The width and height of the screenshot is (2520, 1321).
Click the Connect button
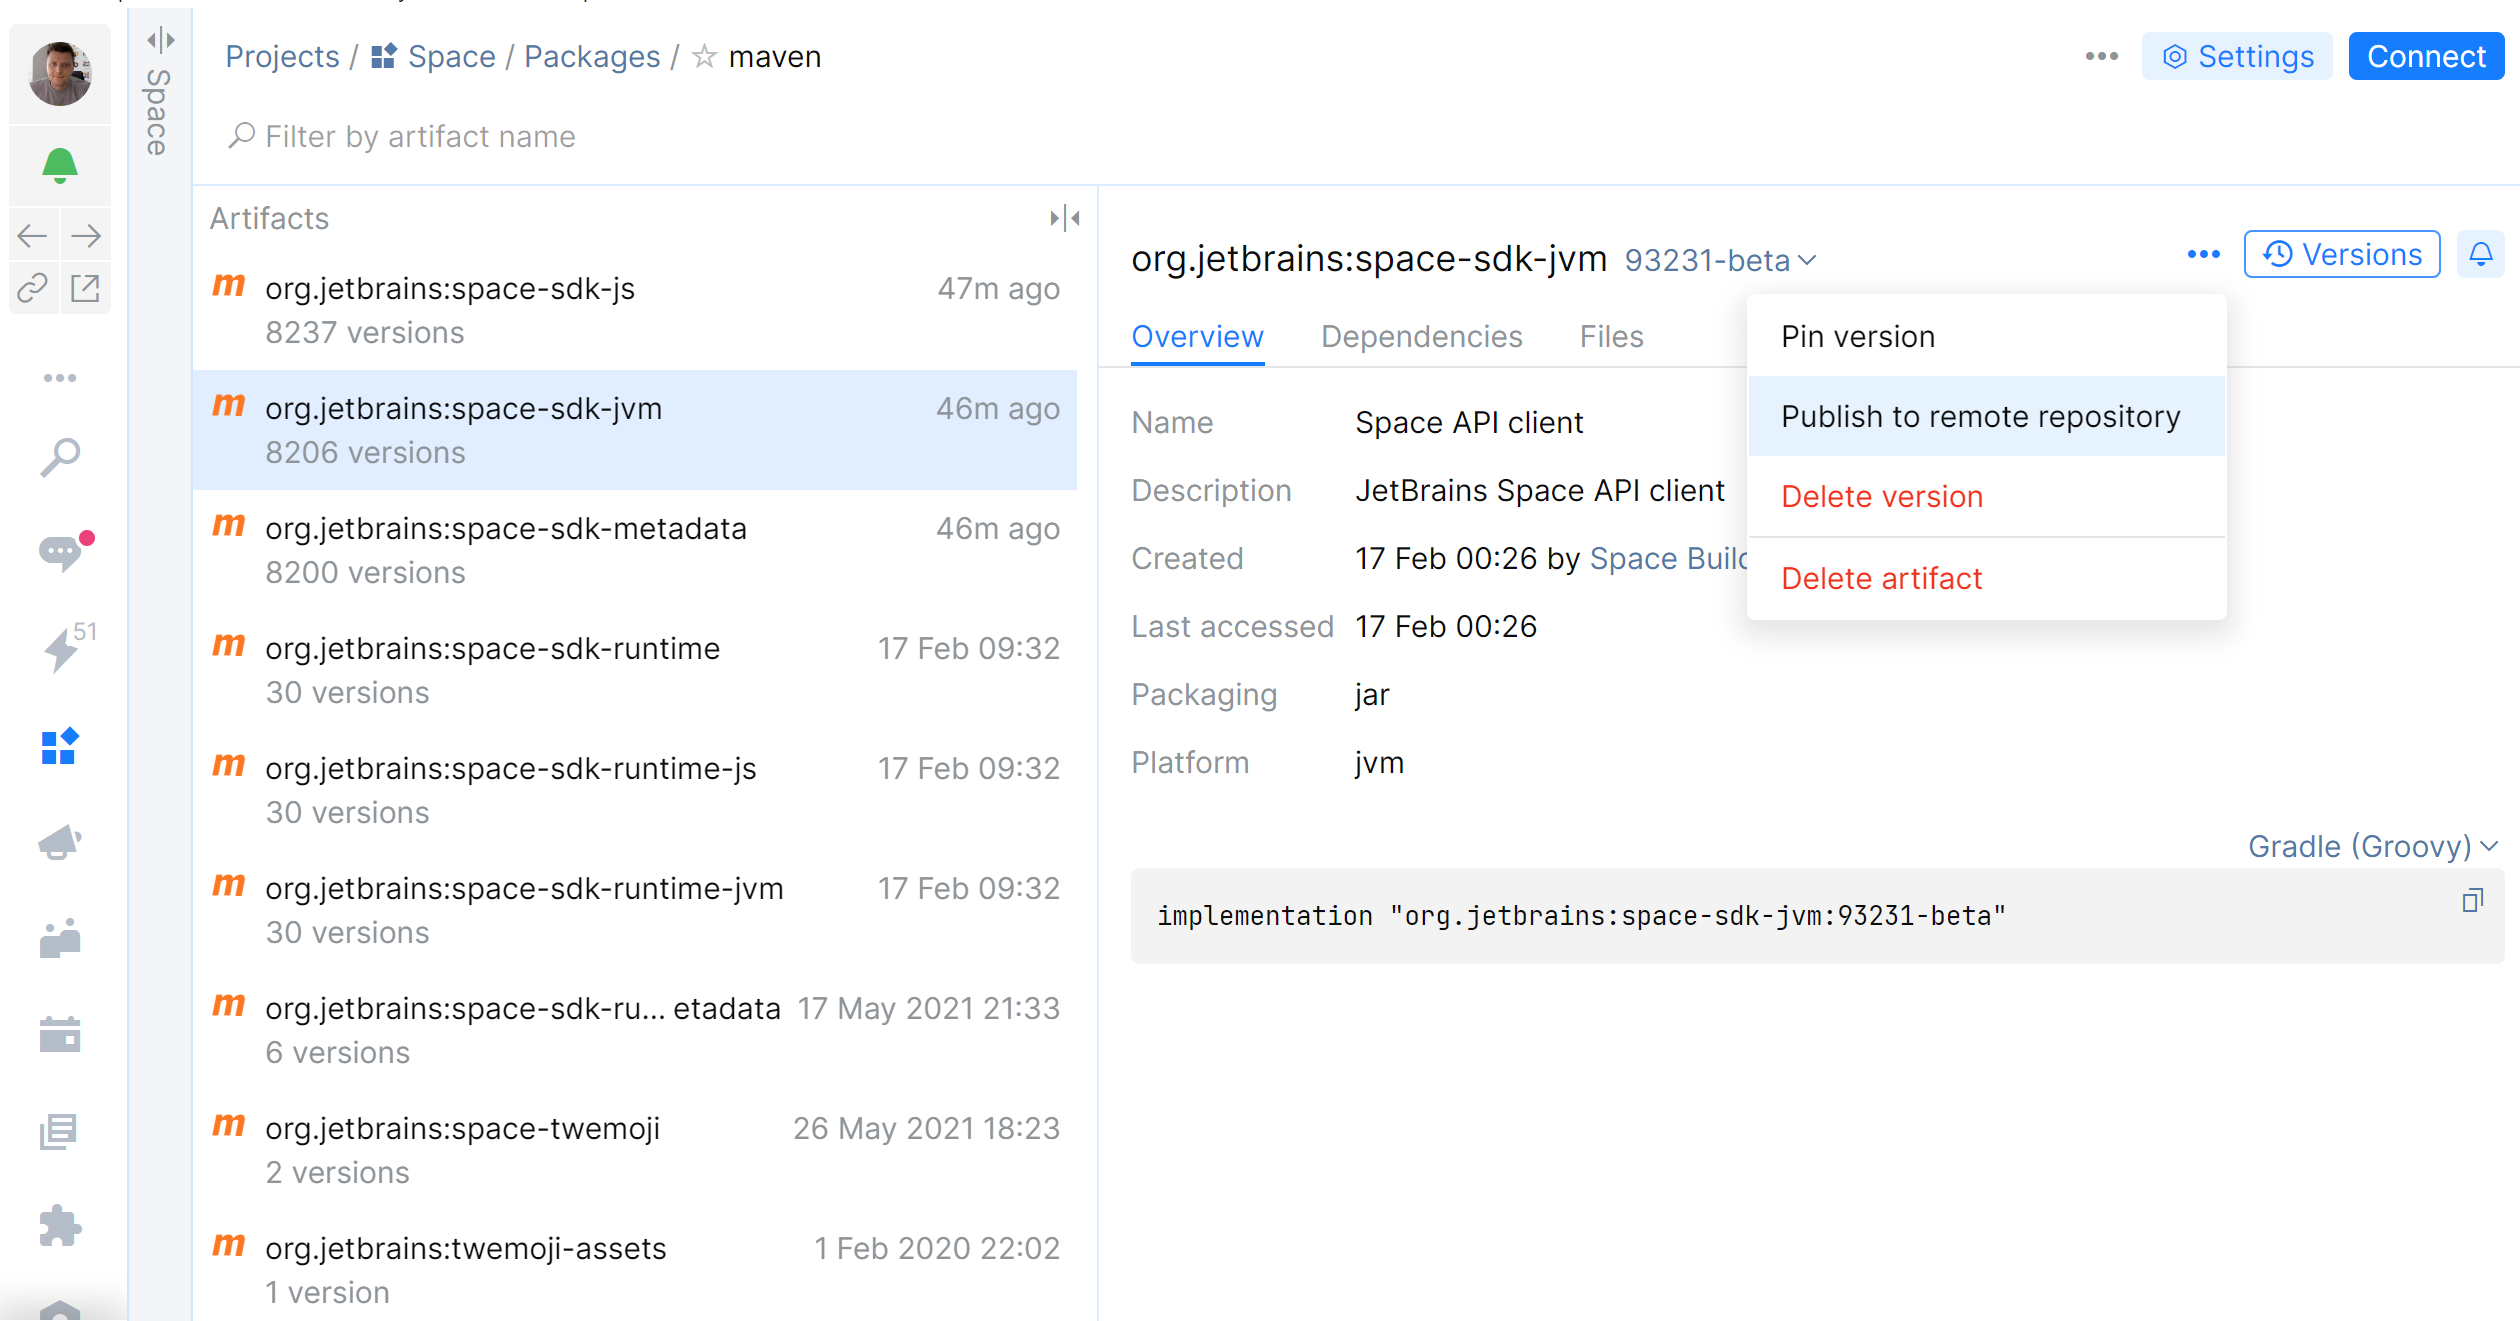pyautogui.click(x=2425, y=56)
